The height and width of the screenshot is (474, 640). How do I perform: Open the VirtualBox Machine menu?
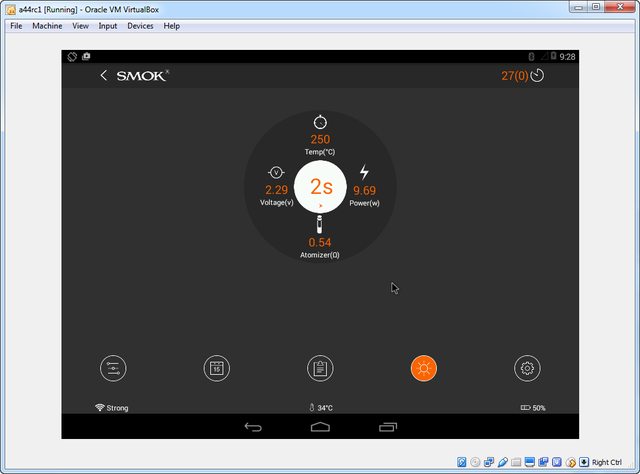pos(47,26)
